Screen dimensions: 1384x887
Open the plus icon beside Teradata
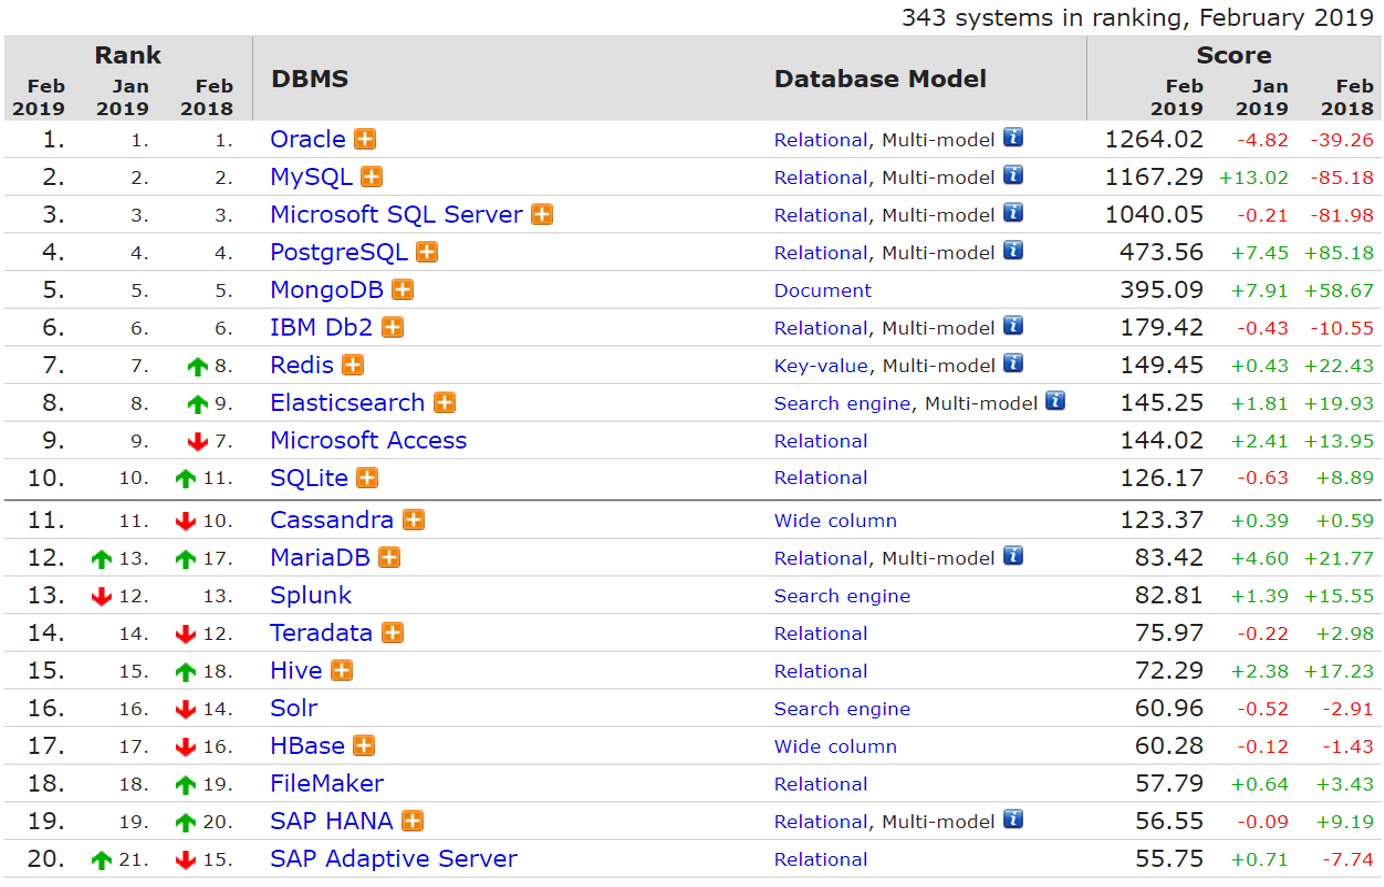[x=393, y=633]
